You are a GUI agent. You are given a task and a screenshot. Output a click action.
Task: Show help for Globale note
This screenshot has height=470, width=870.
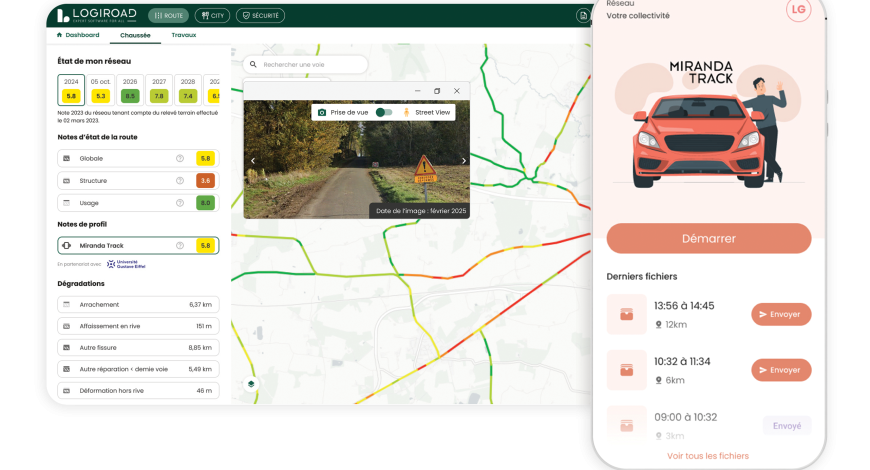(x=180, y=158)
